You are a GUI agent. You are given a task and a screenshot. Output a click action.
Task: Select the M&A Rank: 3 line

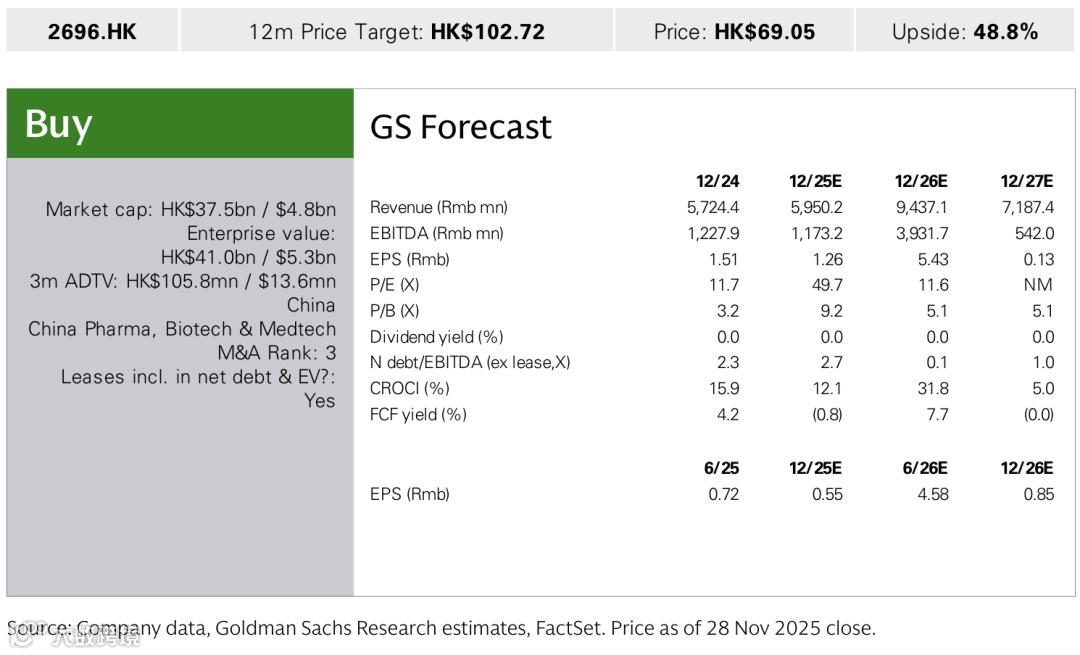pos(277,353)
